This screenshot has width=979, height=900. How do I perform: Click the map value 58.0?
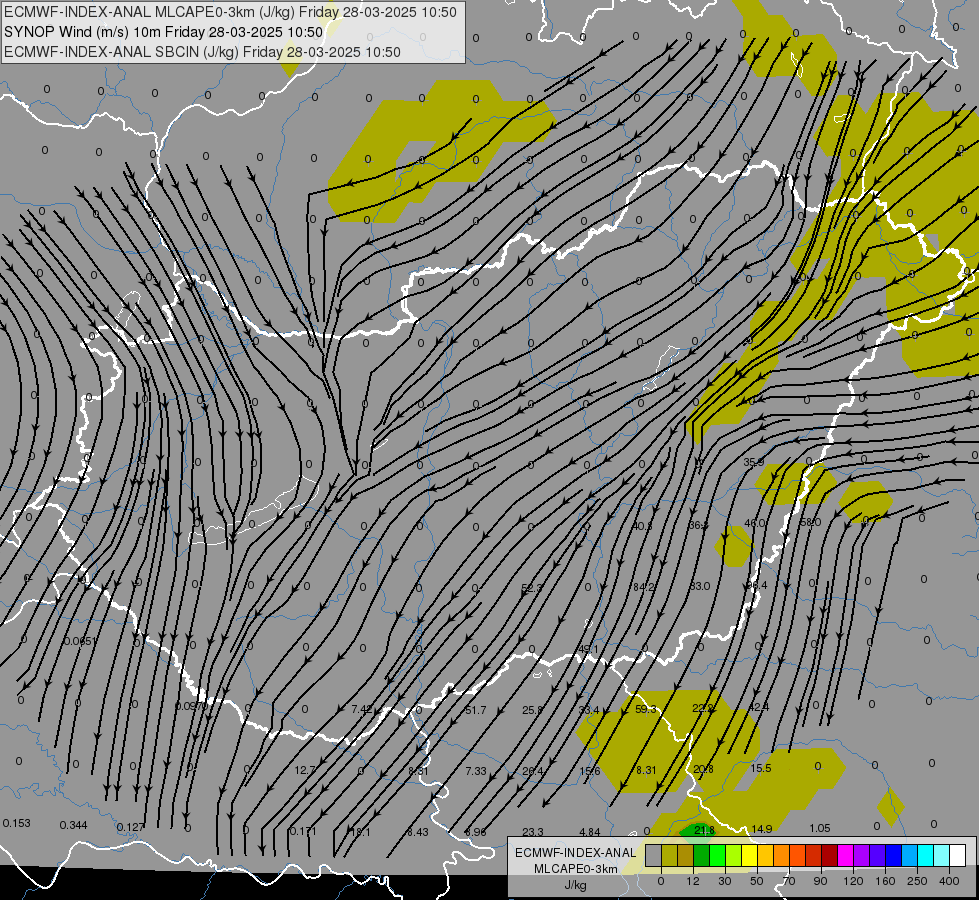(x=810, y=522)
